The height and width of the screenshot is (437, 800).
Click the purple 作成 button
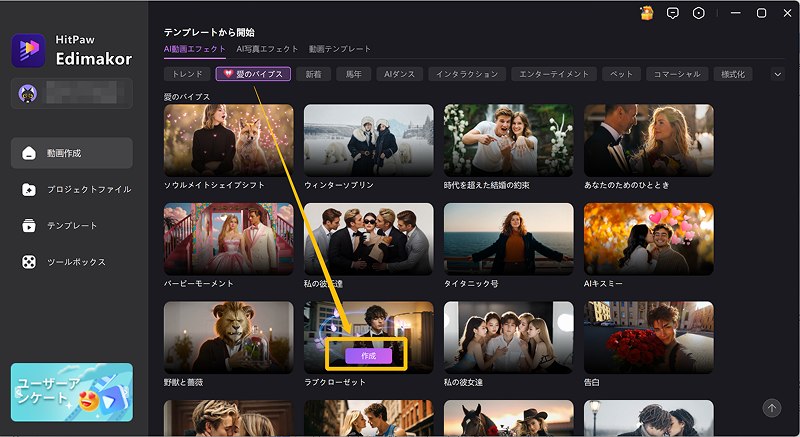coord(368,356)
